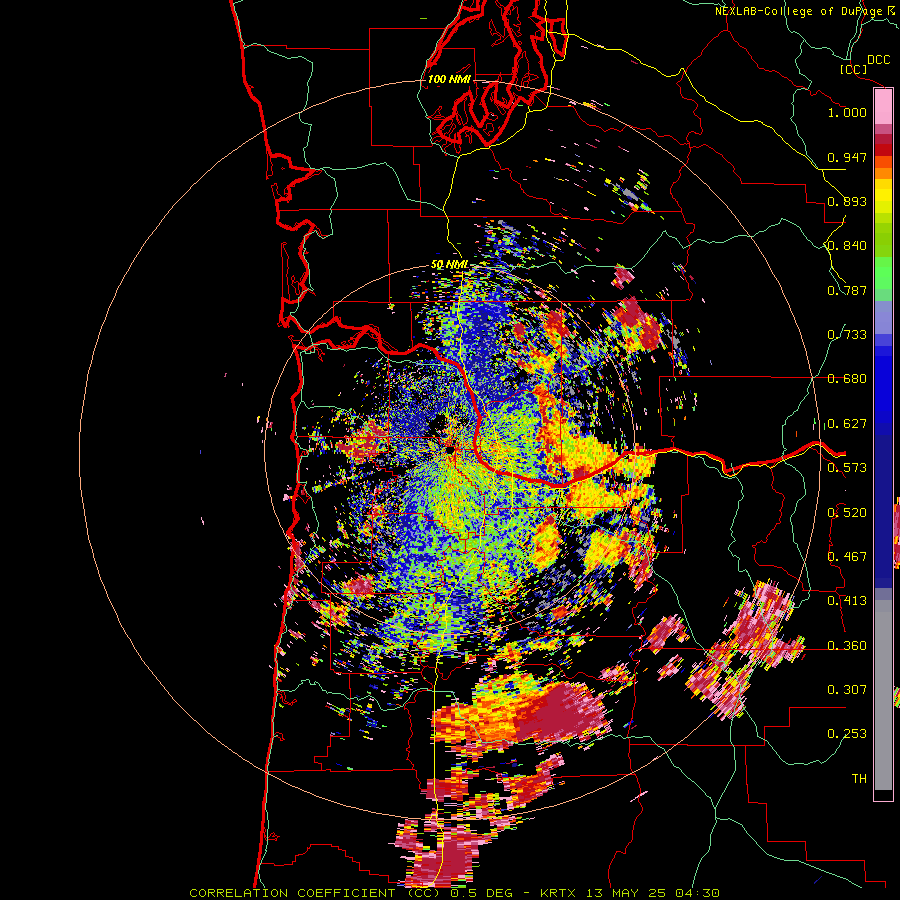Click the TH threshold label

[859, 779]
